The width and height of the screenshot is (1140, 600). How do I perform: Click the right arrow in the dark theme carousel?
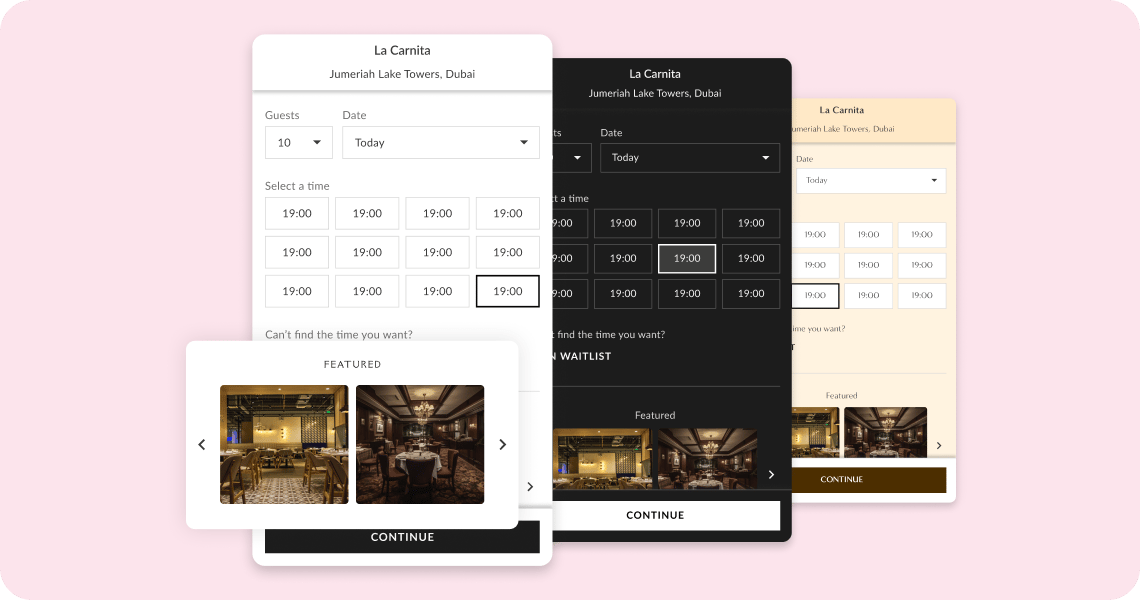point(771,475)
